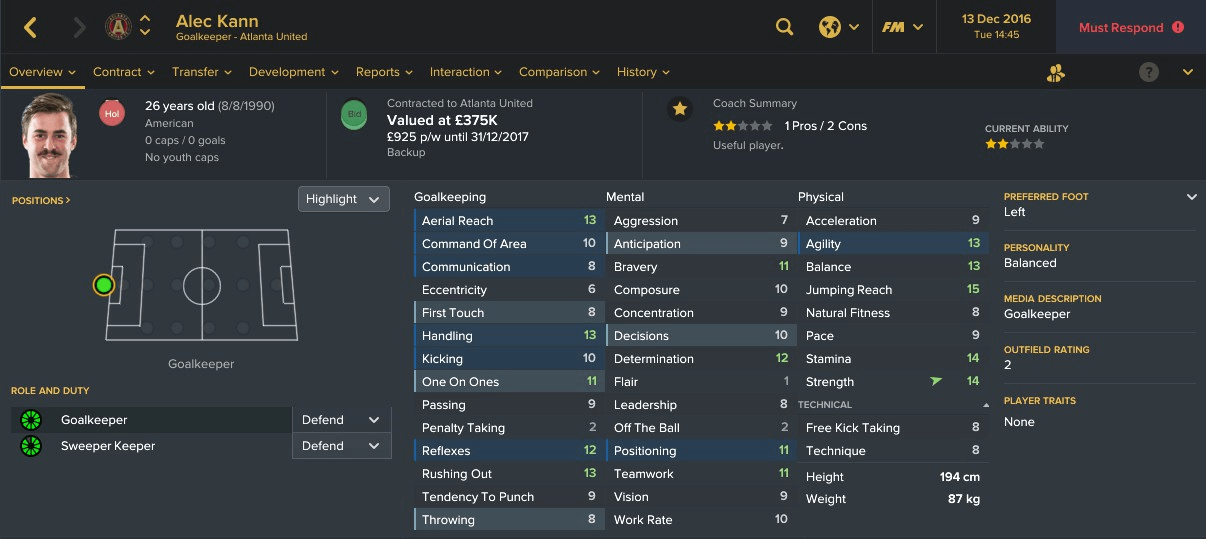
Task: Select the goalkeeper position dot on pitch
Action: pos(104,286)
